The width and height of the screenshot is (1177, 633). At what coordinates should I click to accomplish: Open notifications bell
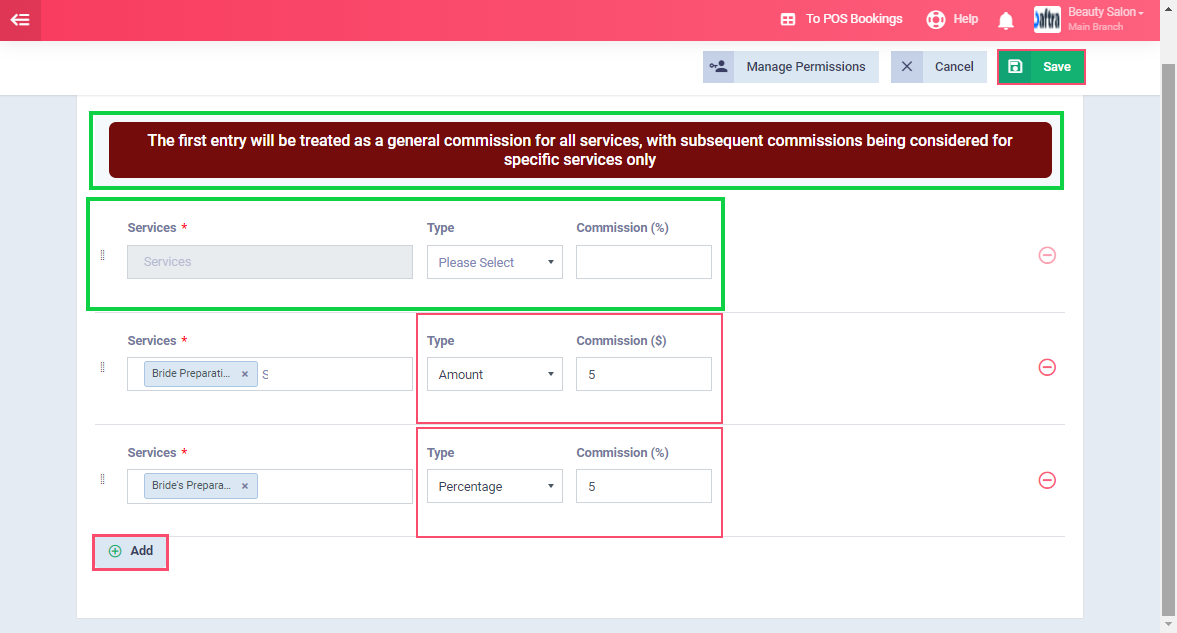pos(1006,20)
